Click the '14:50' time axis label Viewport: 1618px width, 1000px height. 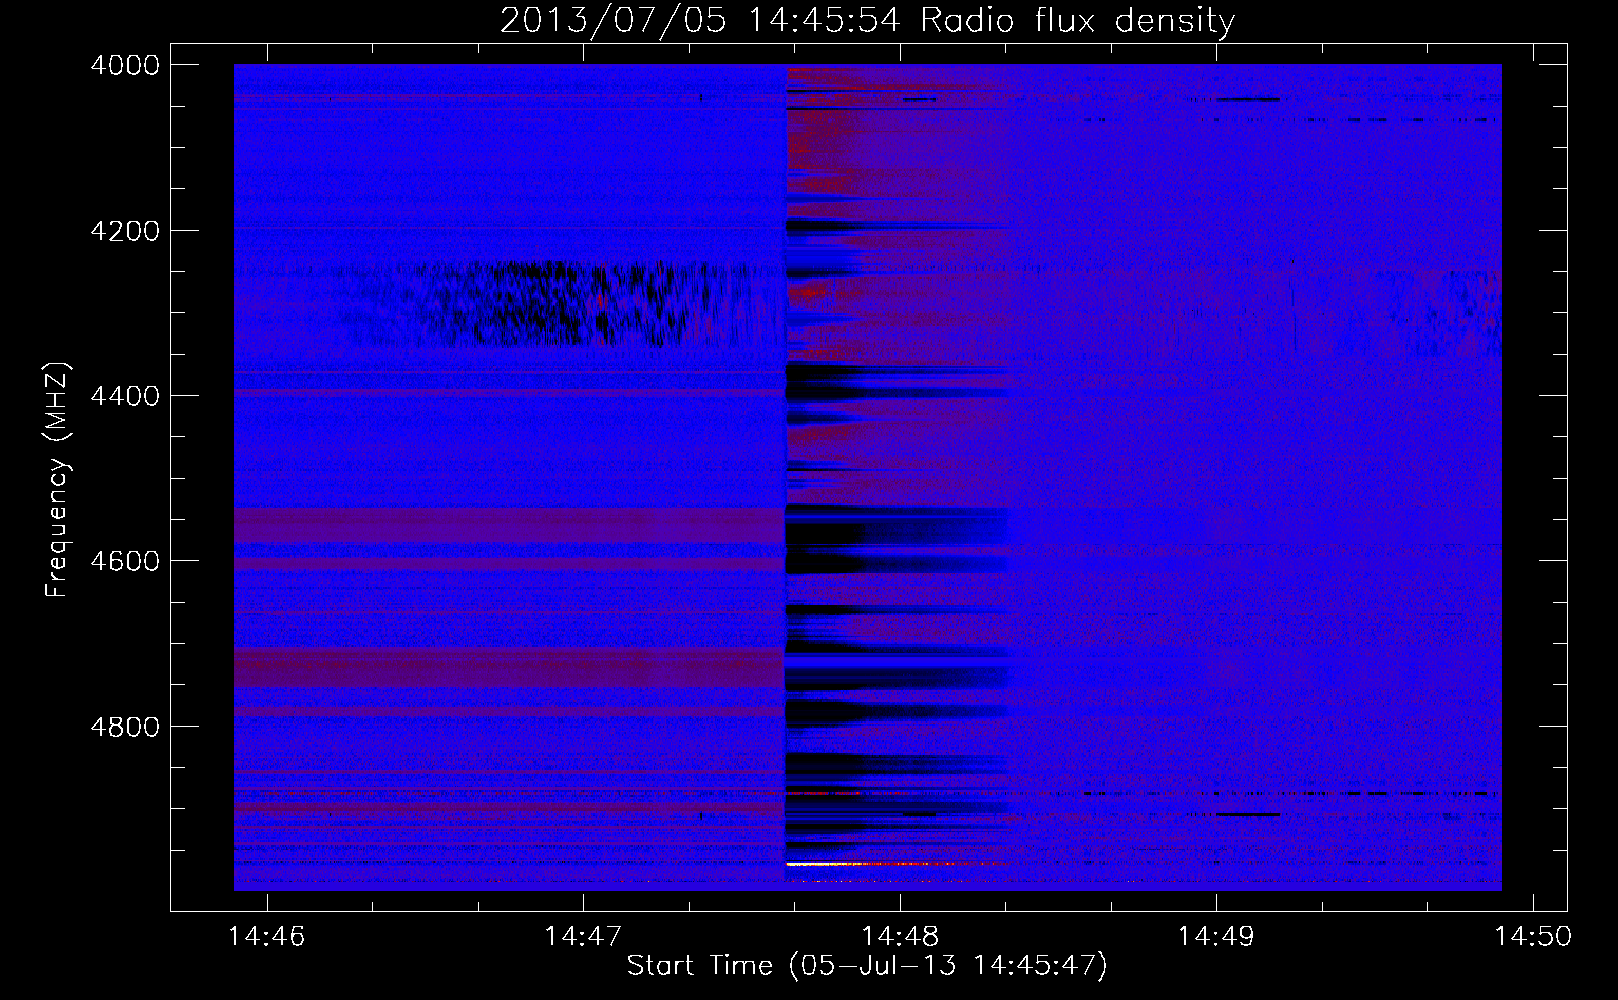coord(1533,937)
